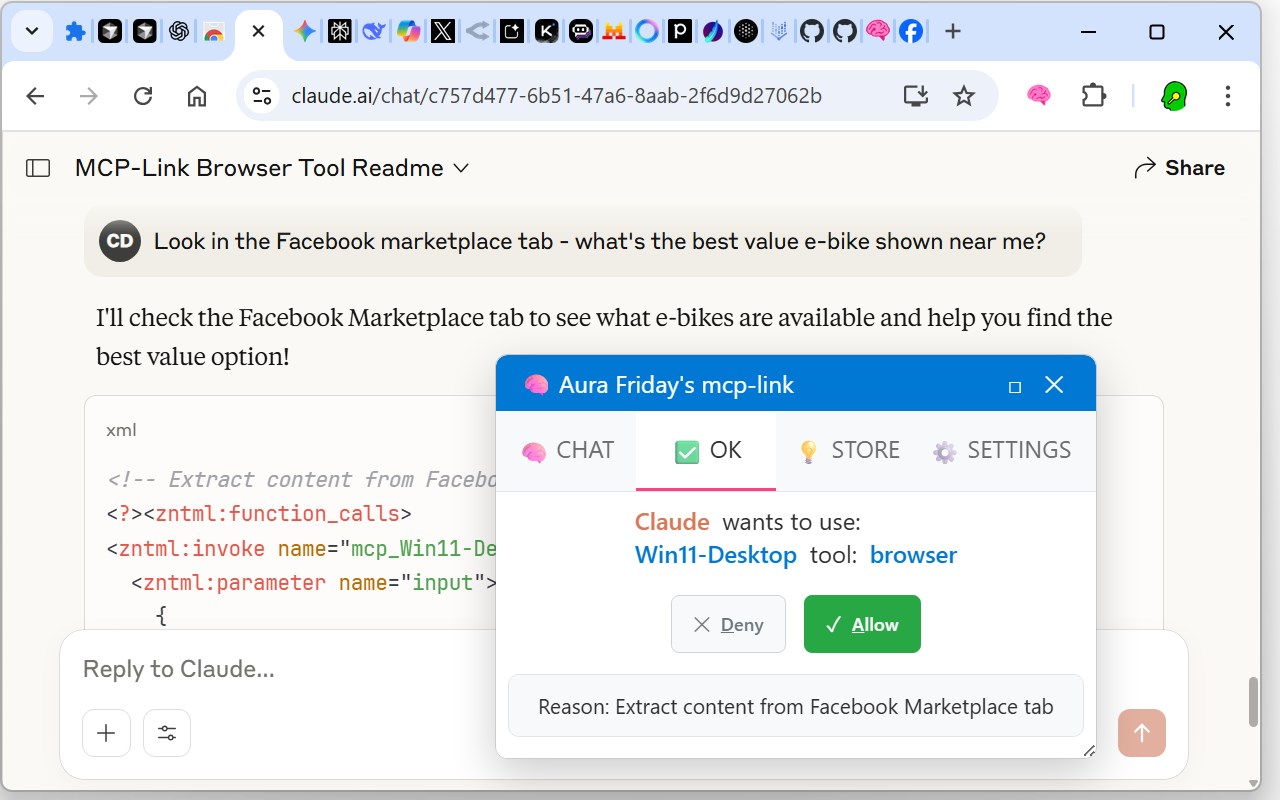Click the Win11-Desktop server link
The height and width of the screenshot is (800, 1280).
(x=716, y=555)
